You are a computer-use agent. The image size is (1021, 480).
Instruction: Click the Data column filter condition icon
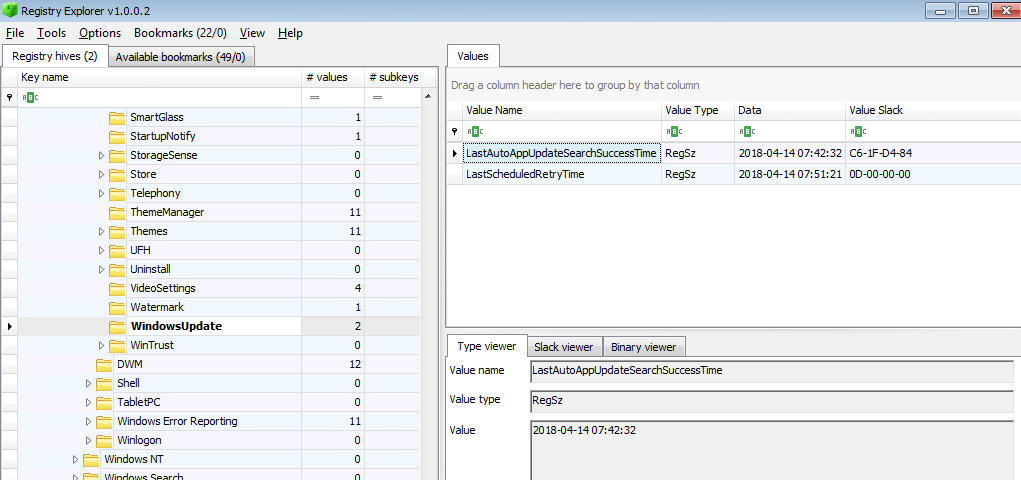tap(748, 132)
